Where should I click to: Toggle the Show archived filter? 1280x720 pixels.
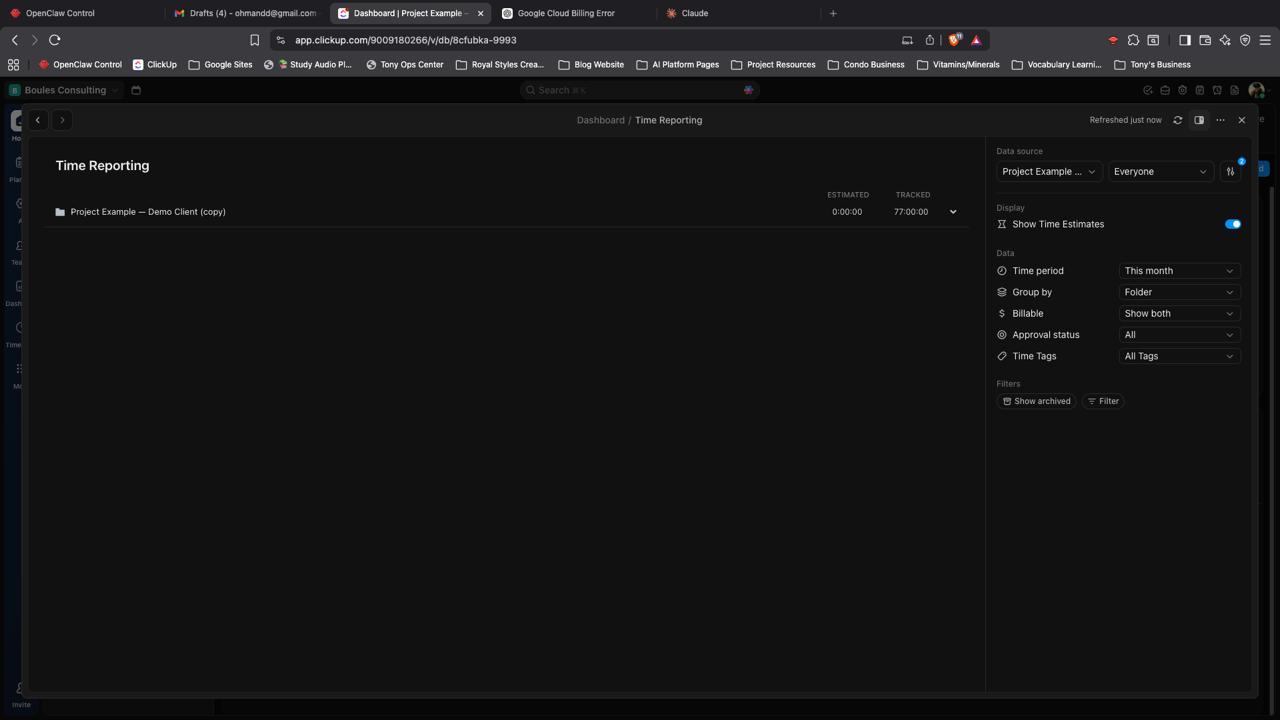coord(1036,401)
